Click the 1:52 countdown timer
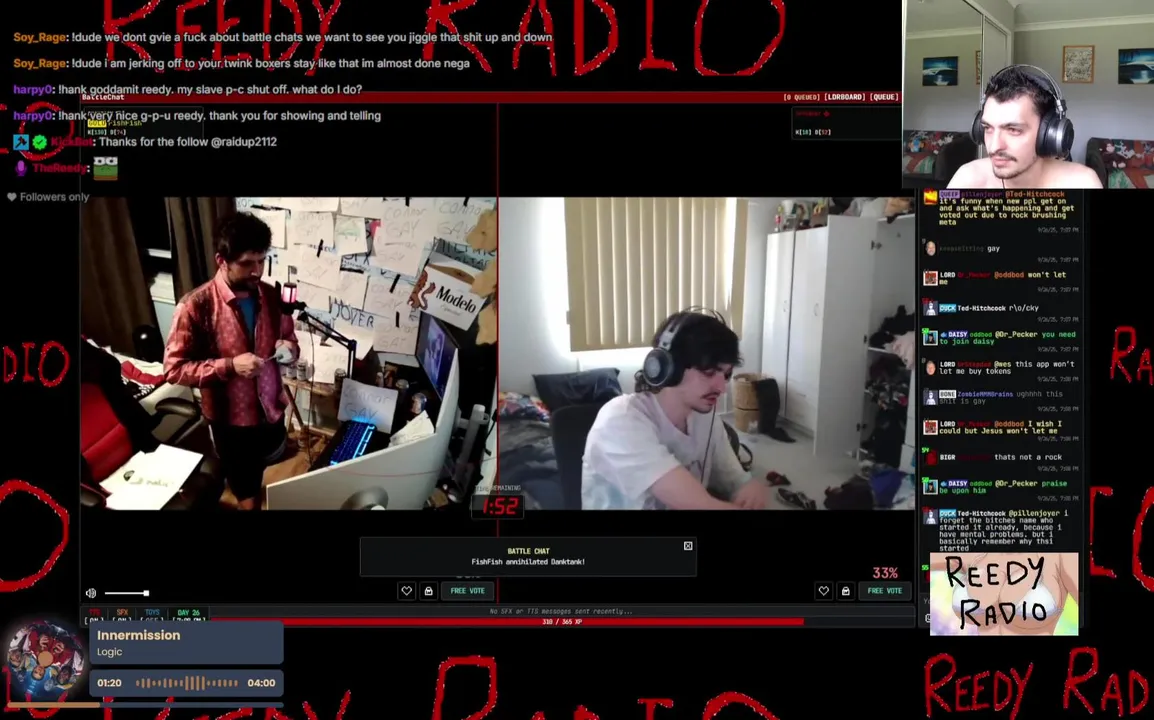The image size is (1154, 720). tap(499, 506)
